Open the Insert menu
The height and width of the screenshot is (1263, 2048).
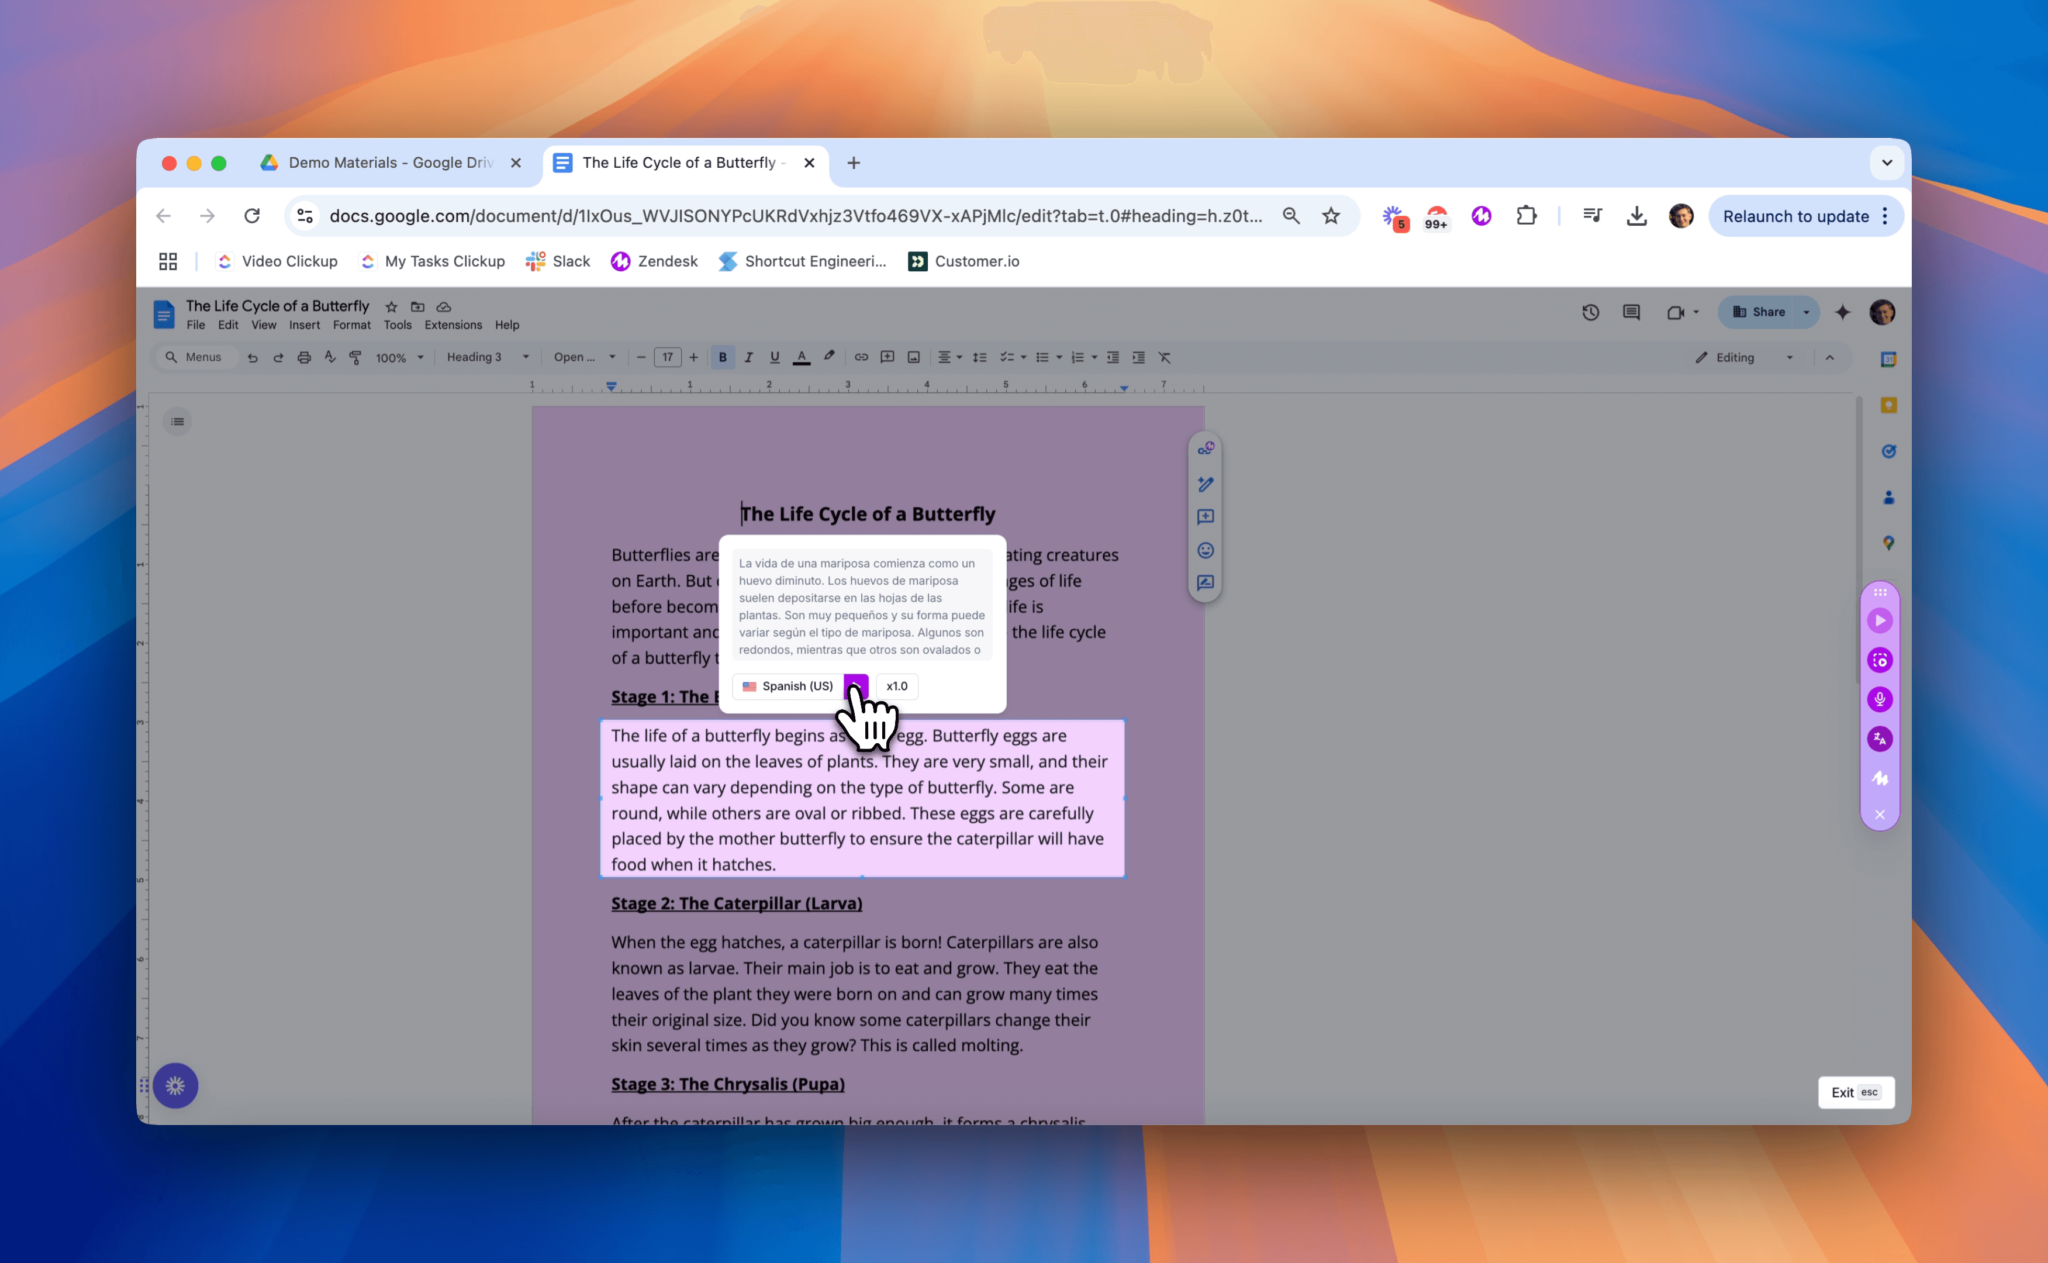[304, 324]
